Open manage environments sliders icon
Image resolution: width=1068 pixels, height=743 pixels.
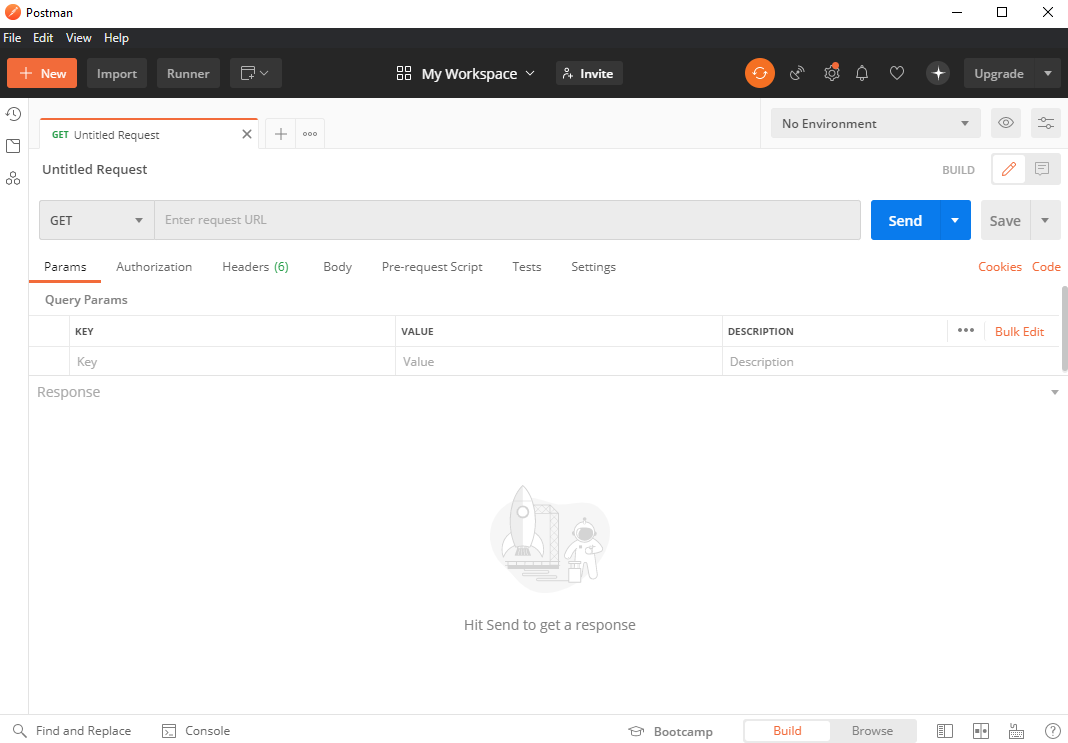(1046, 123)
